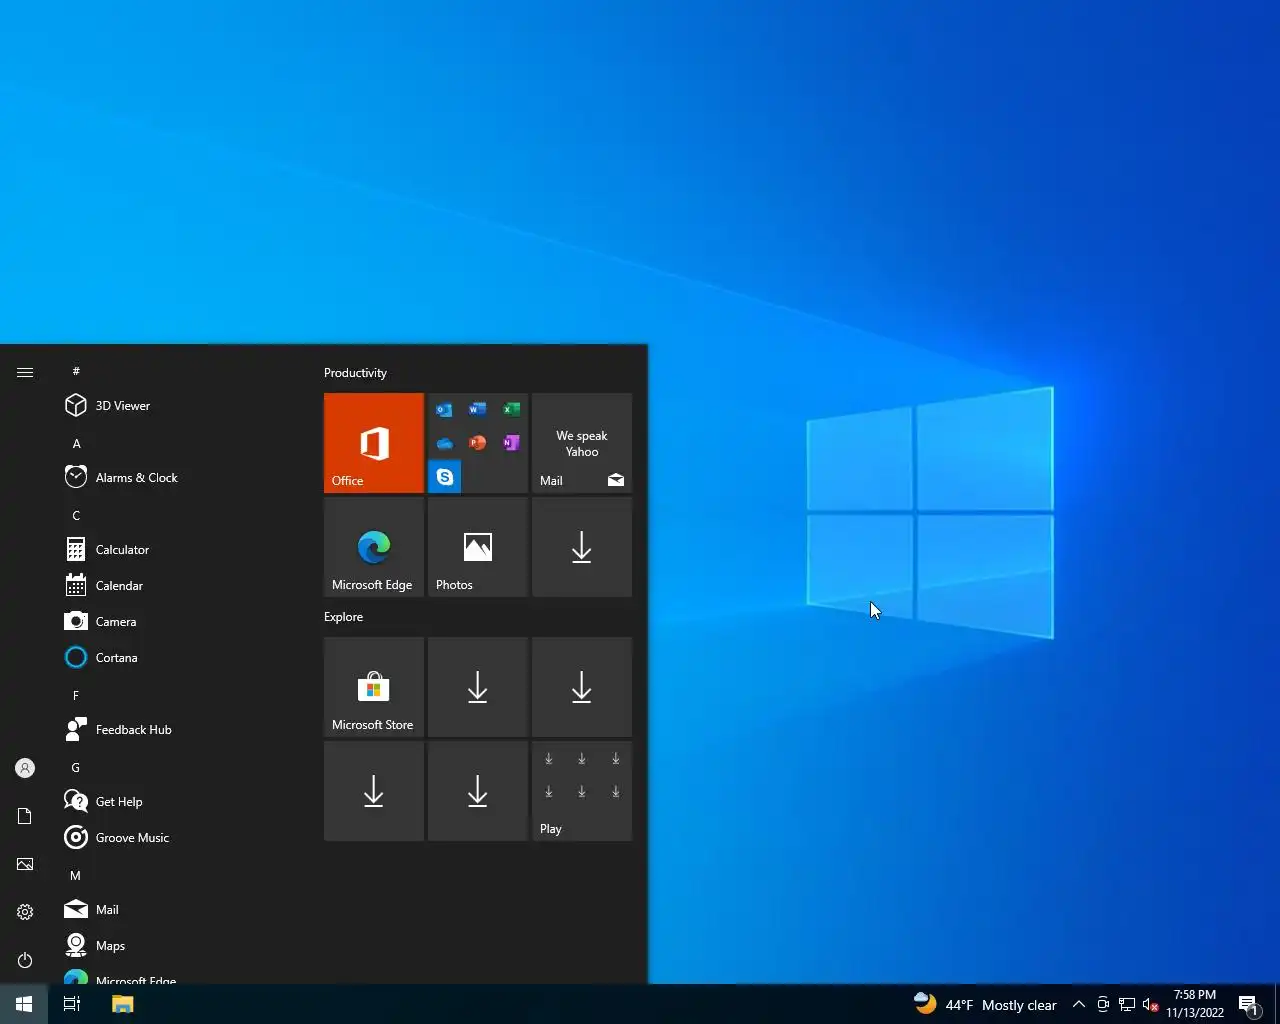
Task: Open the Microsoft Store tile
Action: (x=374, y=687)
